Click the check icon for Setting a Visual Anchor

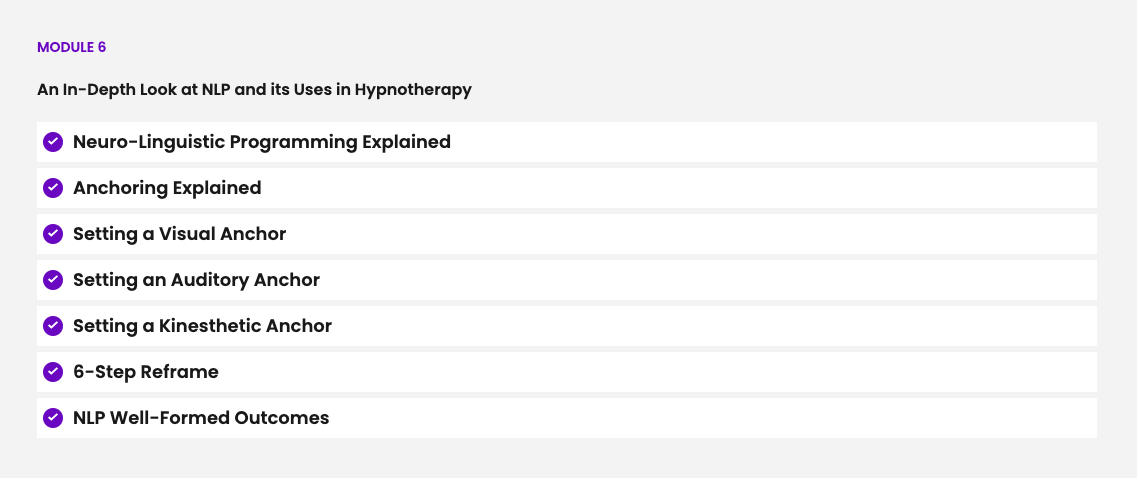53,234
